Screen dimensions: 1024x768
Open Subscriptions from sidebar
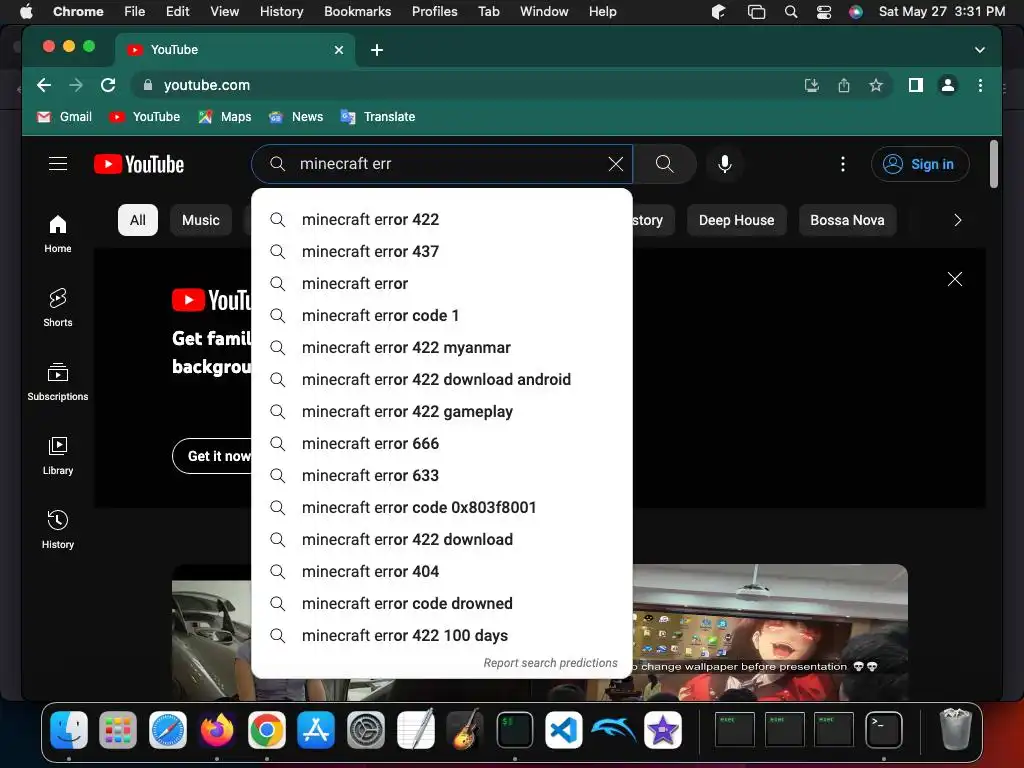[x=57, y=381]
